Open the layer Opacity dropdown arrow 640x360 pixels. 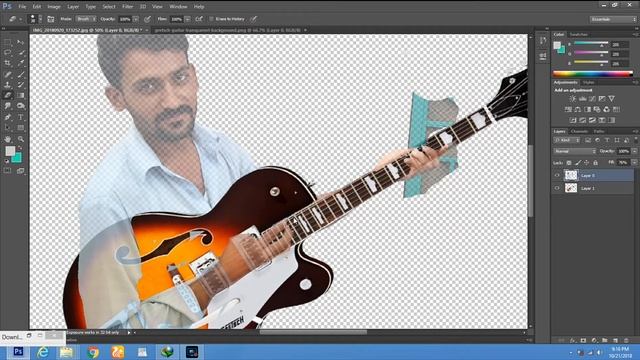[x=634, y=151]
